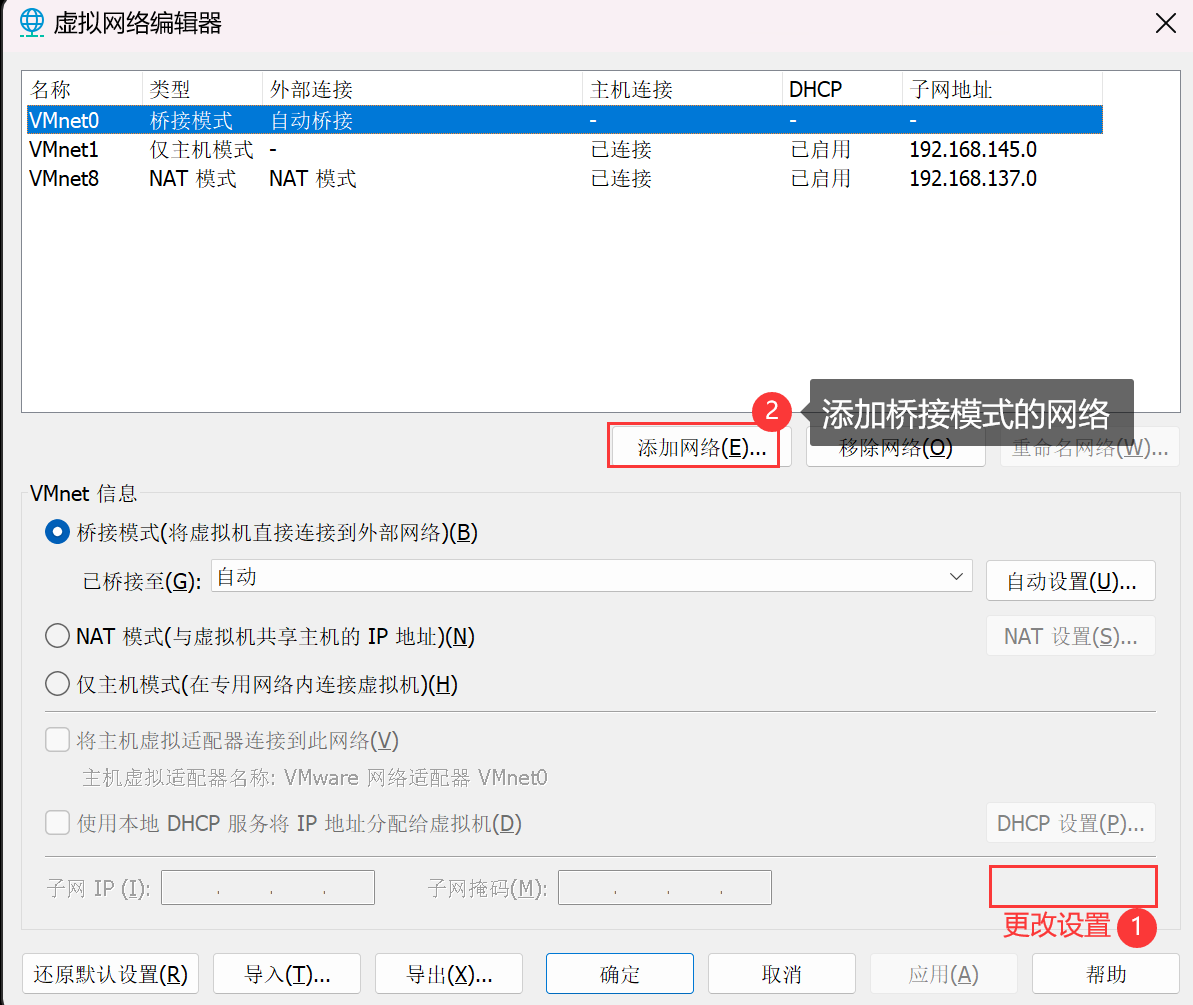Screen dimensions: 1193x1005
Task: Click 已启用 DHCP cell of VMnet1
Action: (x=820, y=149)
